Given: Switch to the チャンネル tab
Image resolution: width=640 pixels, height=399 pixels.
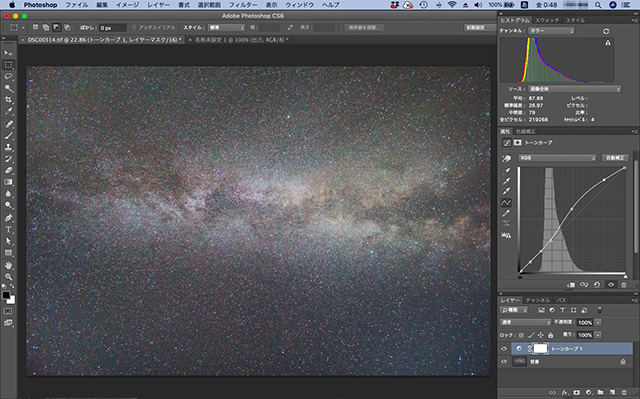Looking at the screenshot, I should click(538, 300).
